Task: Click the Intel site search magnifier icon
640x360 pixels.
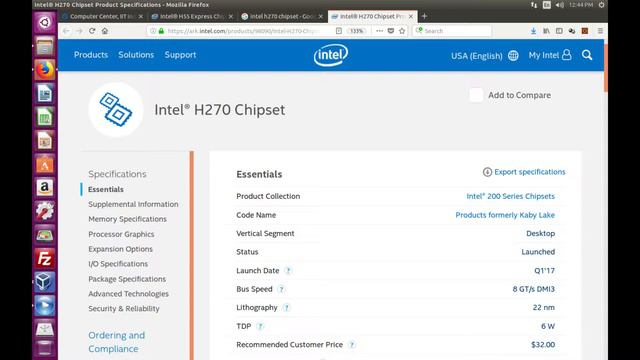Action: tap(587, 55)
